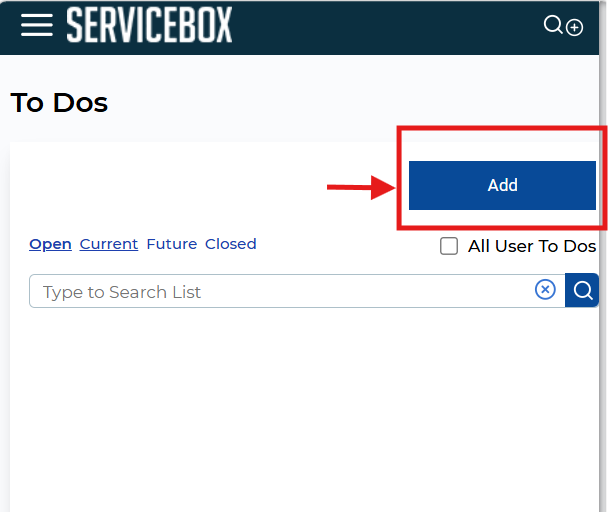Screen dimensions: 608x512
Task: Enable the All User To Dos checkbox
Action: coord(449,246)
